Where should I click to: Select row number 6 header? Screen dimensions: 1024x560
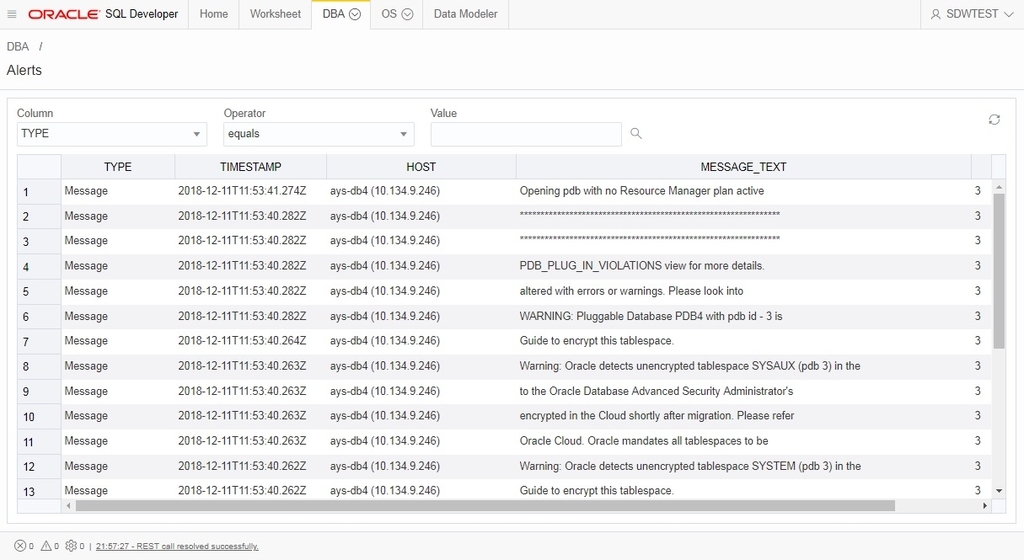click(x=39, y=317)
